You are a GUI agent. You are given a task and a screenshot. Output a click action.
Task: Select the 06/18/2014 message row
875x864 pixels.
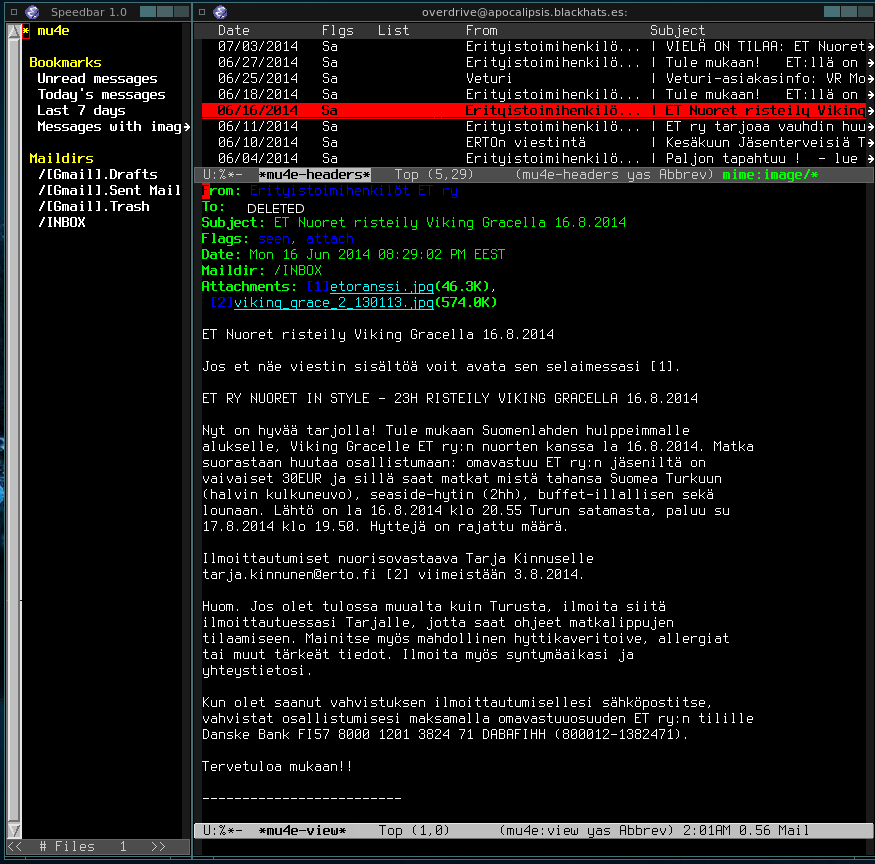534,95
